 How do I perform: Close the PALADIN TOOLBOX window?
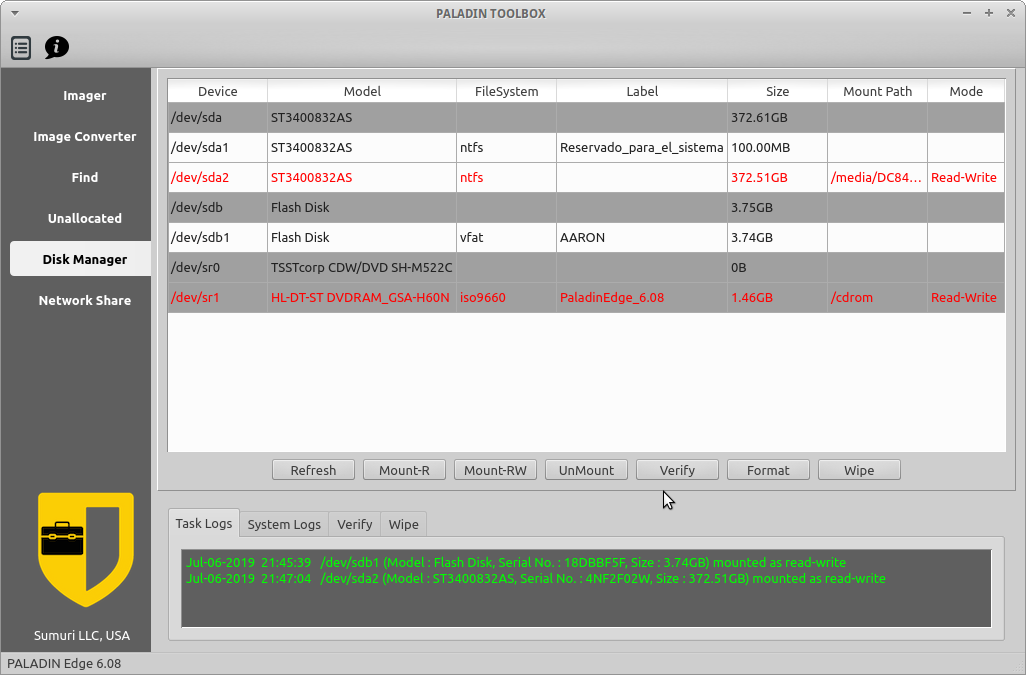[x=1010, y=13]
